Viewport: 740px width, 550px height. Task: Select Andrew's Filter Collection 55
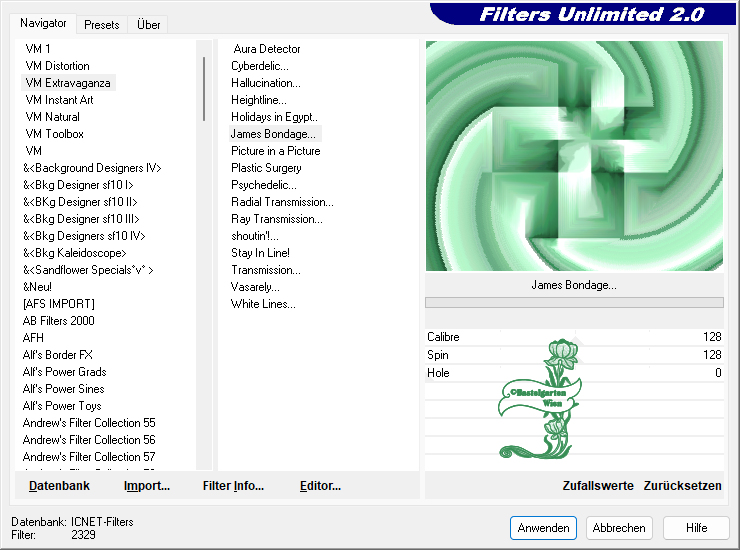89,423
